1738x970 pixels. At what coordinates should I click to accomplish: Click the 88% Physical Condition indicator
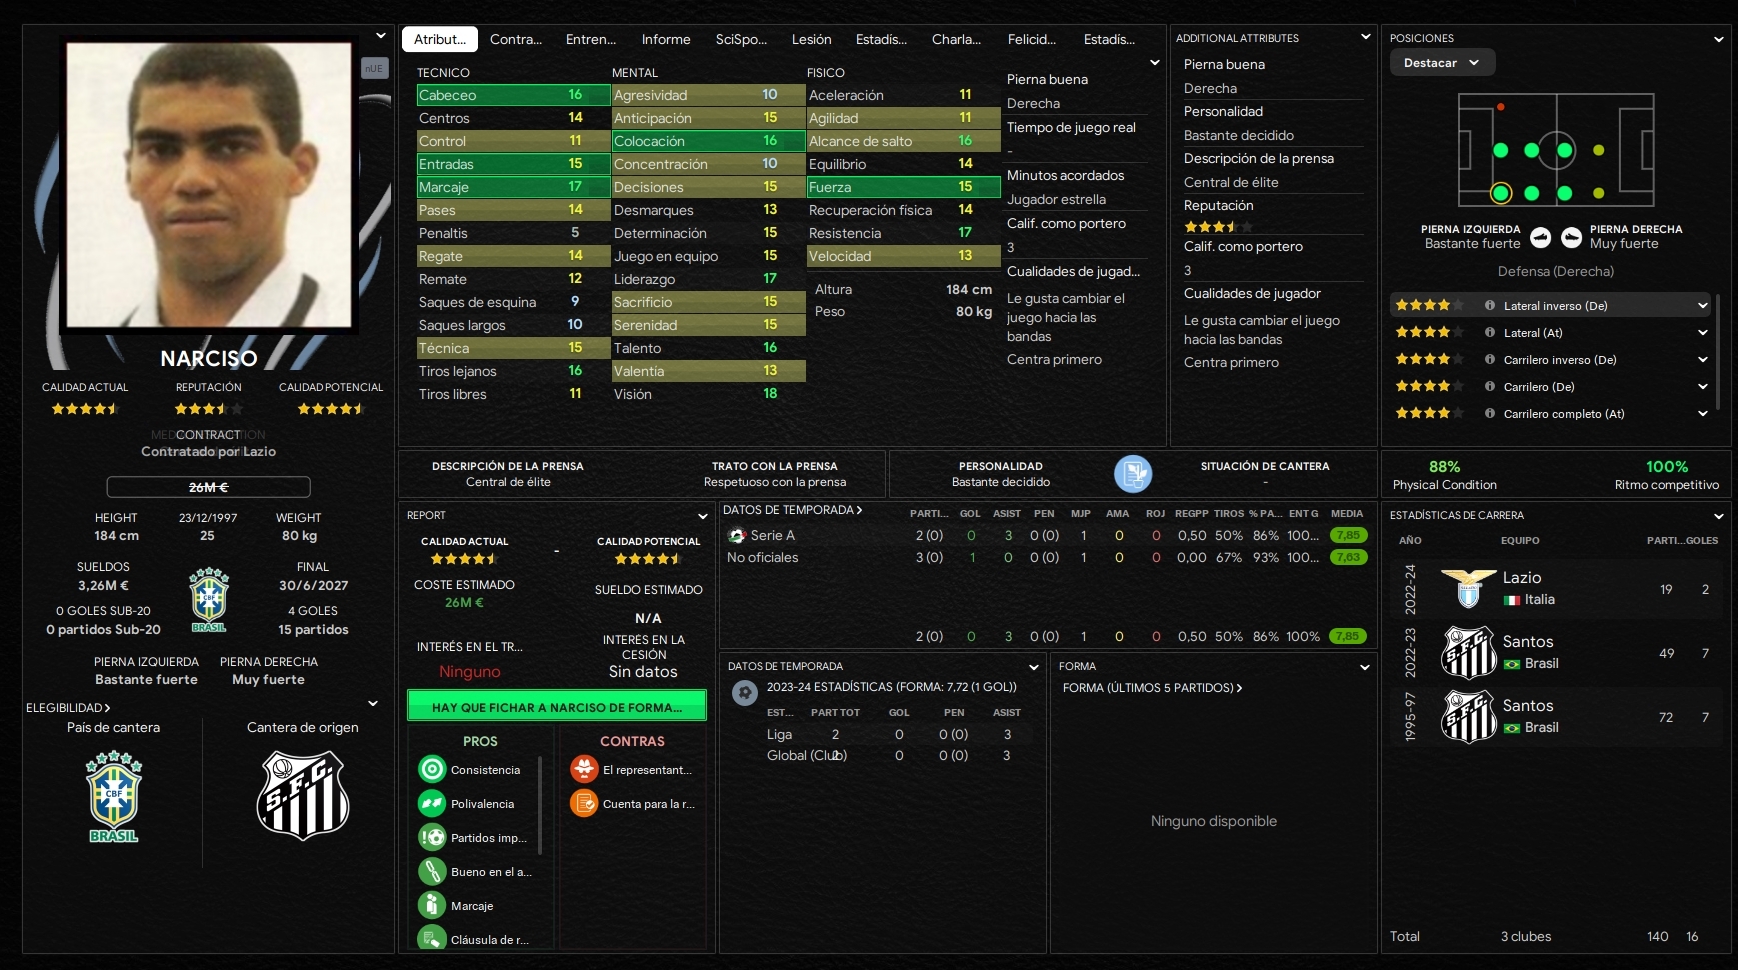pos(1445,475)
